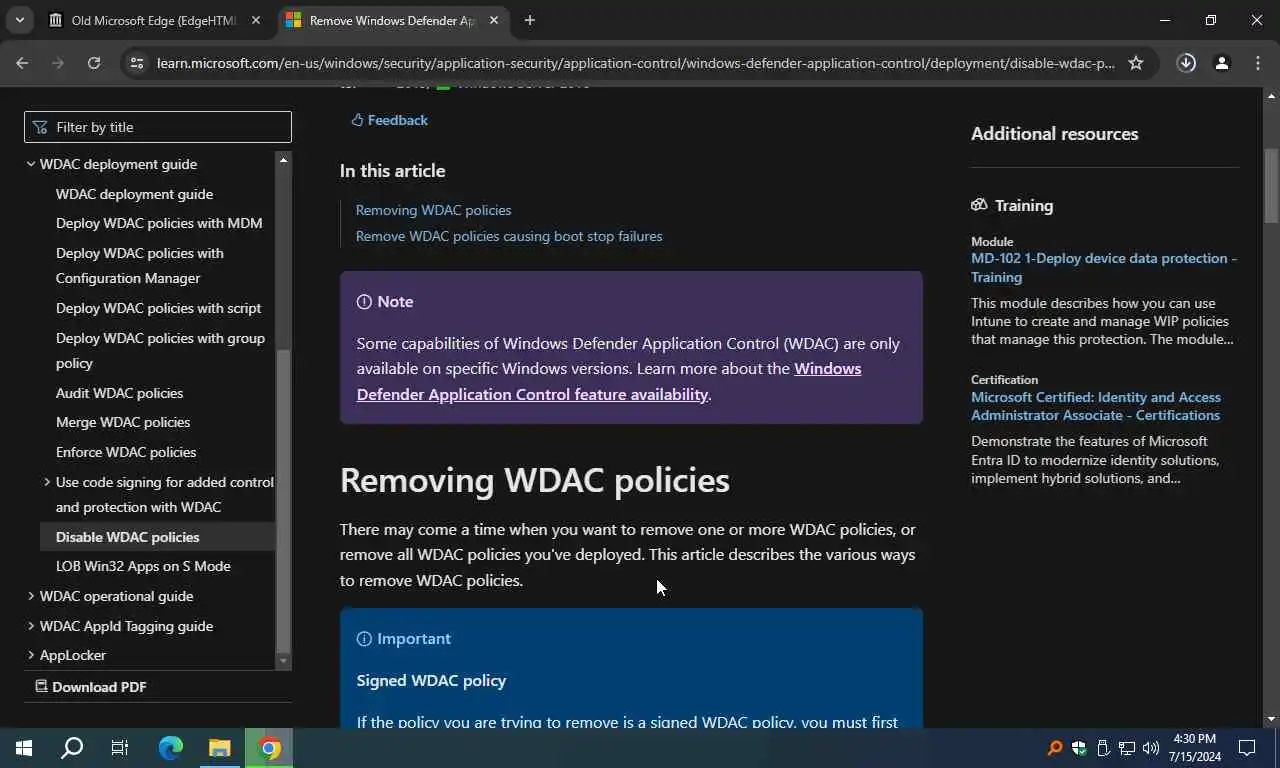
Task: Click the table of contents scrollbar thumb
Action: (x=283, y=500)
